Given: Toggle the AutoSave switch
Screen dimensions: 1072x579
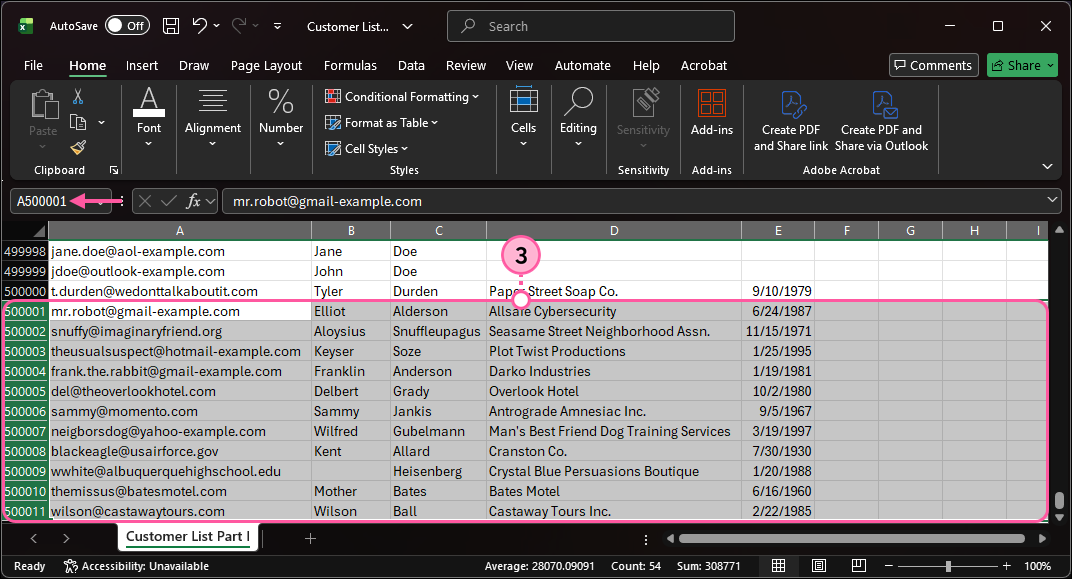Looking at the screenshot, I should pos(127,26).
